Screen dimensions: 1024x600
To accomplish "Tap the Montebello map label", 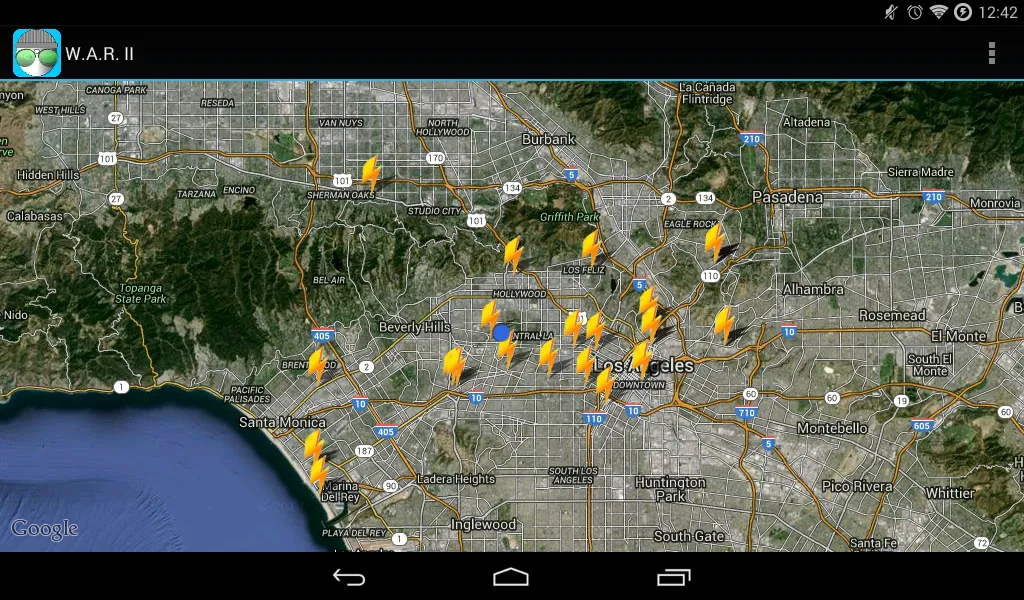I will click(x=832, y=428).
